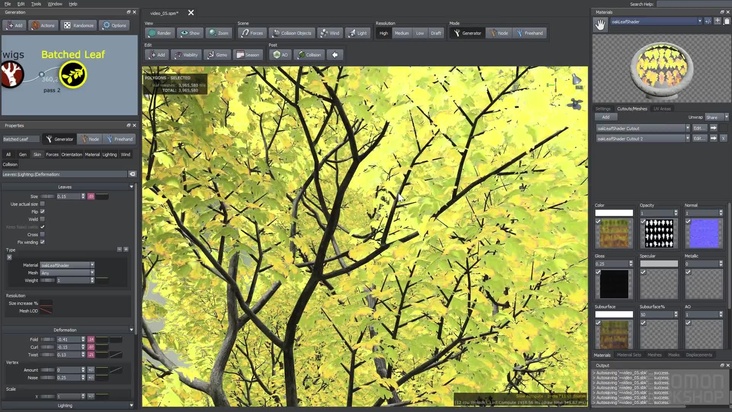Toggle the AO post button
The height and width of the screenshot is (412, 732).
[x=280, y=55]
